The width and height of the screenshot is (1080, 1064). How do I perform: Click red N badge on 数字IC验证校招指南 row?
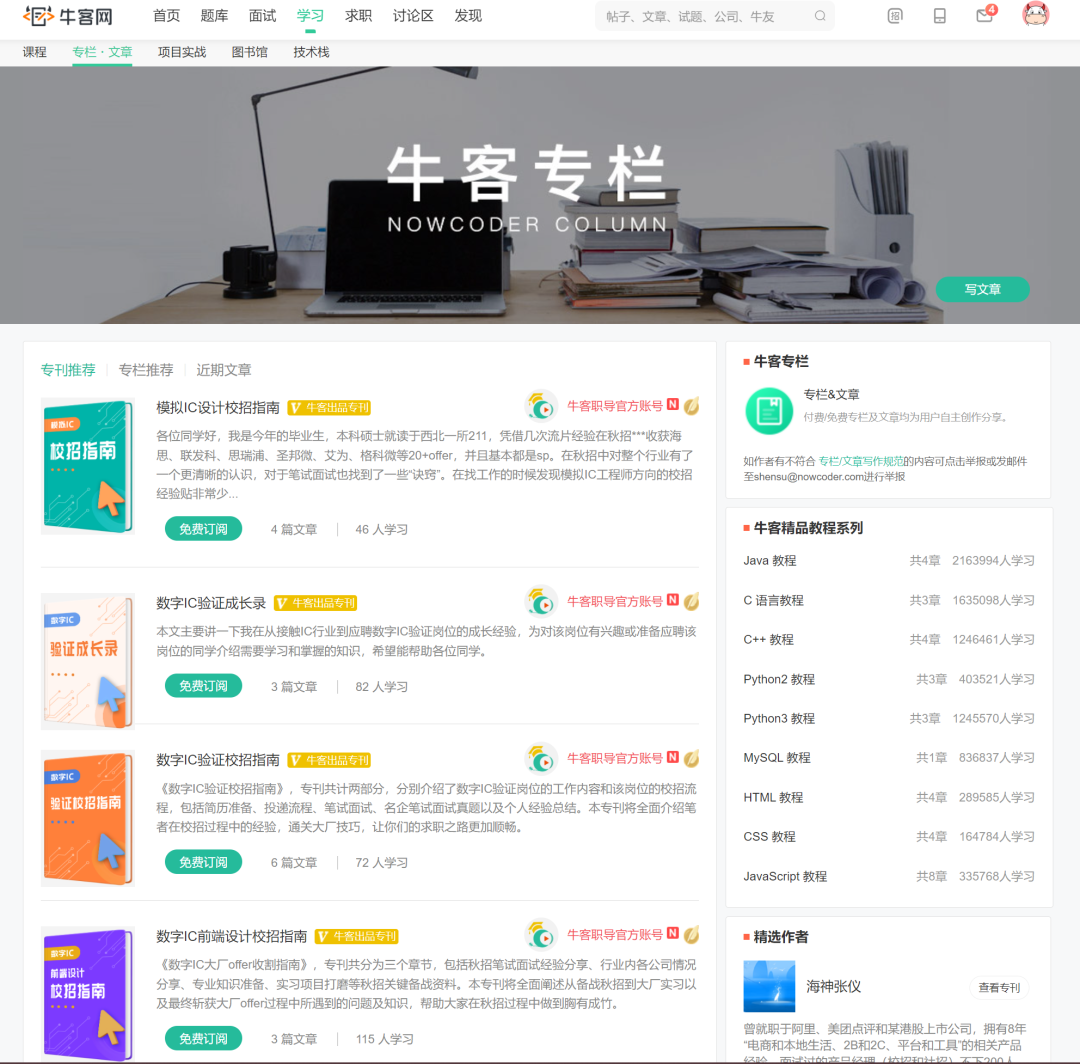pos(673,757)
